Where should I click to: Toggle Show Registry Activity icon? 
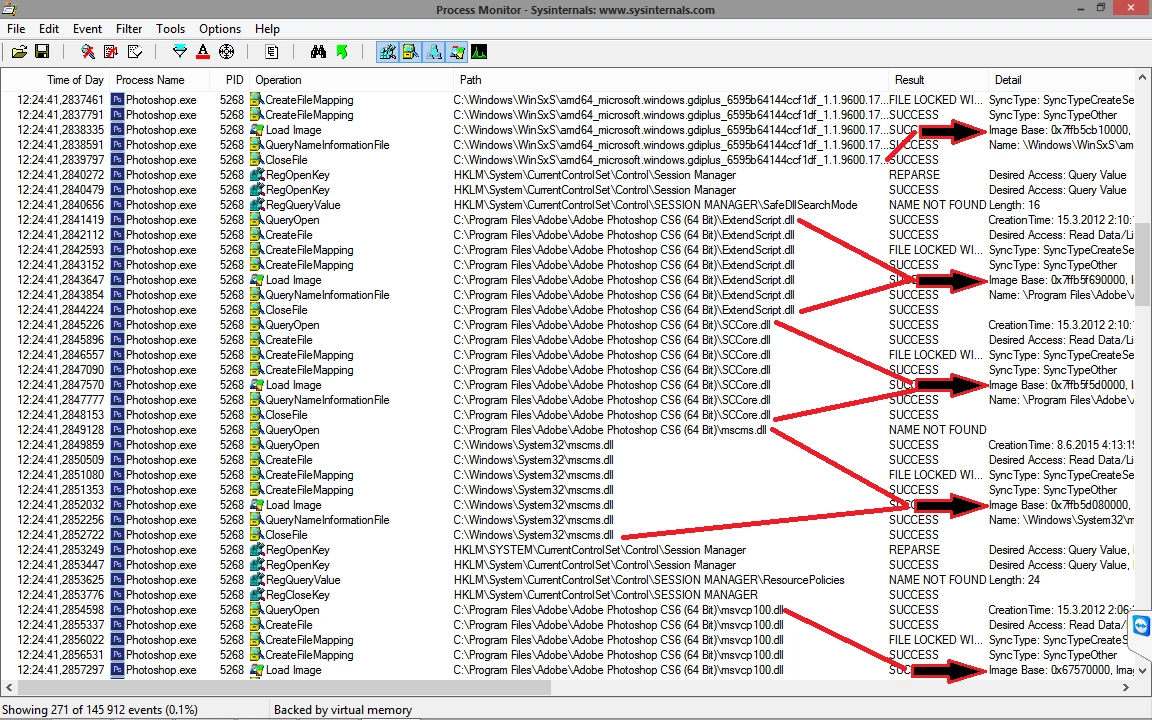coord(387,51)
